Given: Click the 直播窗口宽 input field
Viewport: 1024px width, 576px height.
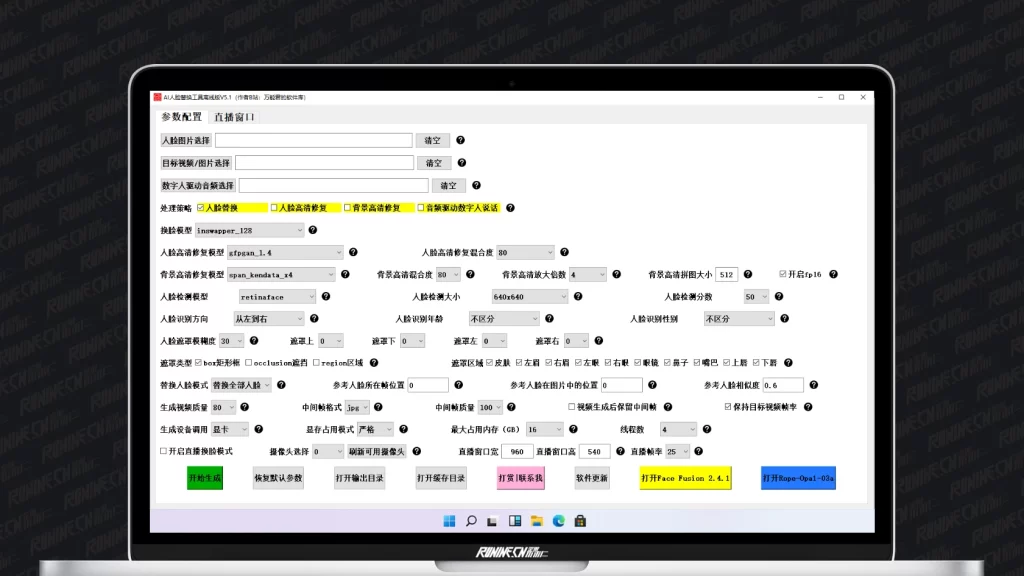Looking at the screenshot, I should point(517,452).
